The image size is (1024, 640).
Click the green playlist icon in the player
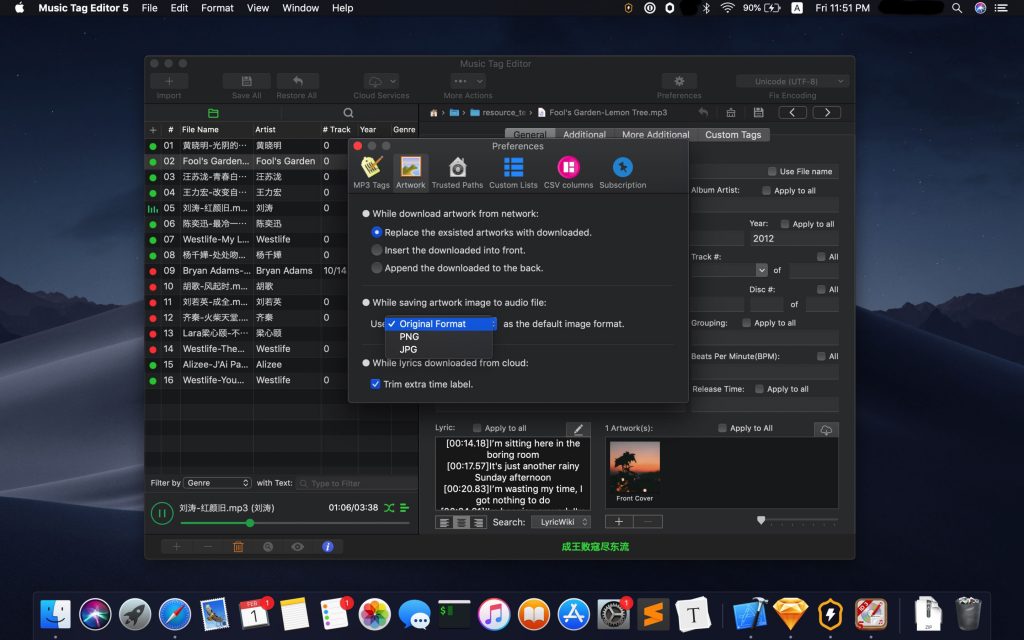tap(405, 507)
